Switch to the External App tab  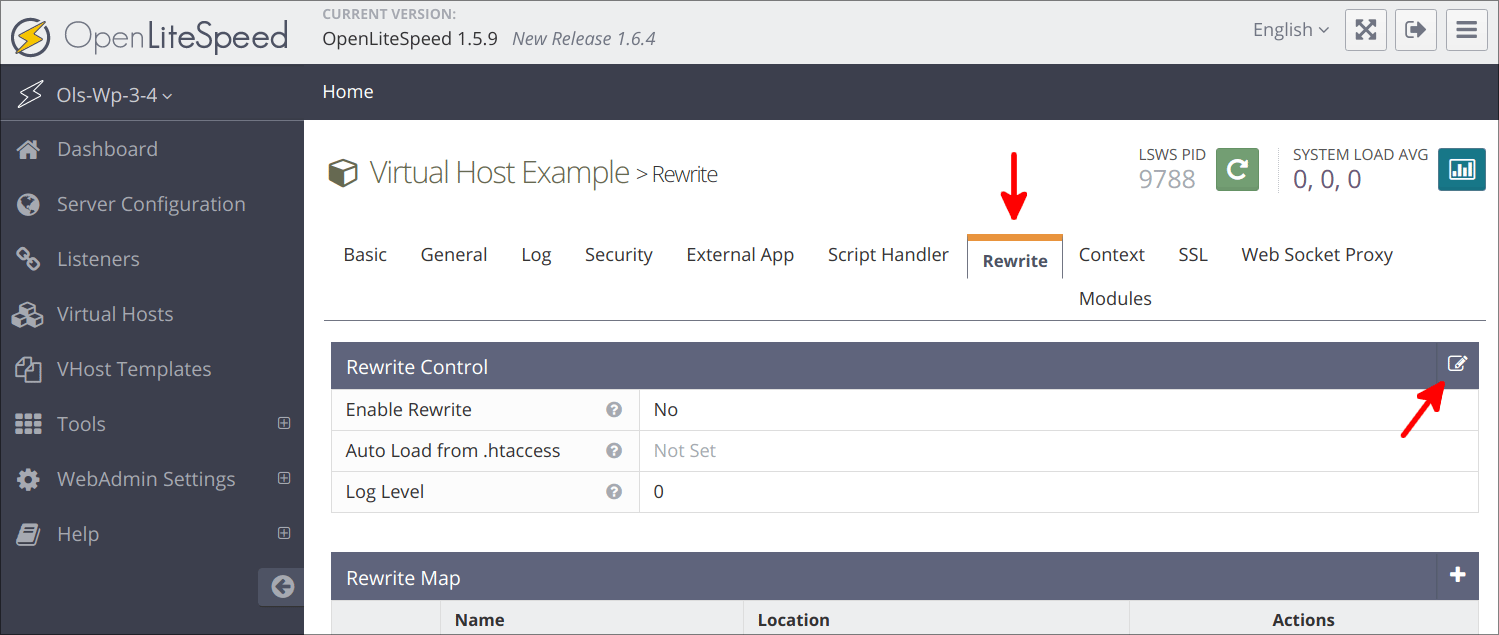pyautogui.click(x=740, y=255)
